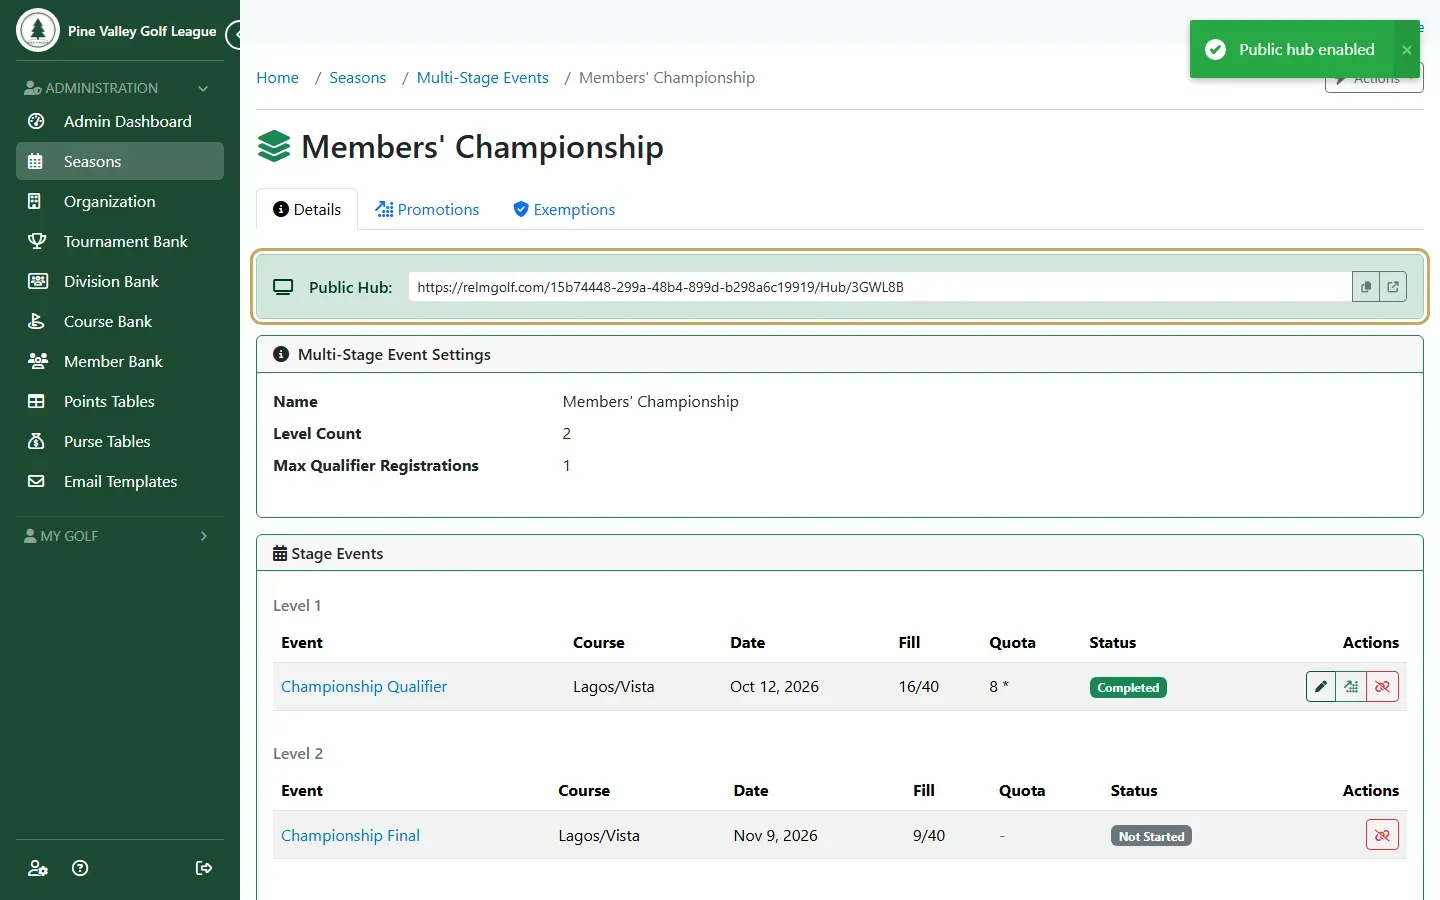The image size is (1440, 900).
Task: Open Admin Dashboard in the sidebar
Action: tap(120, 121)
